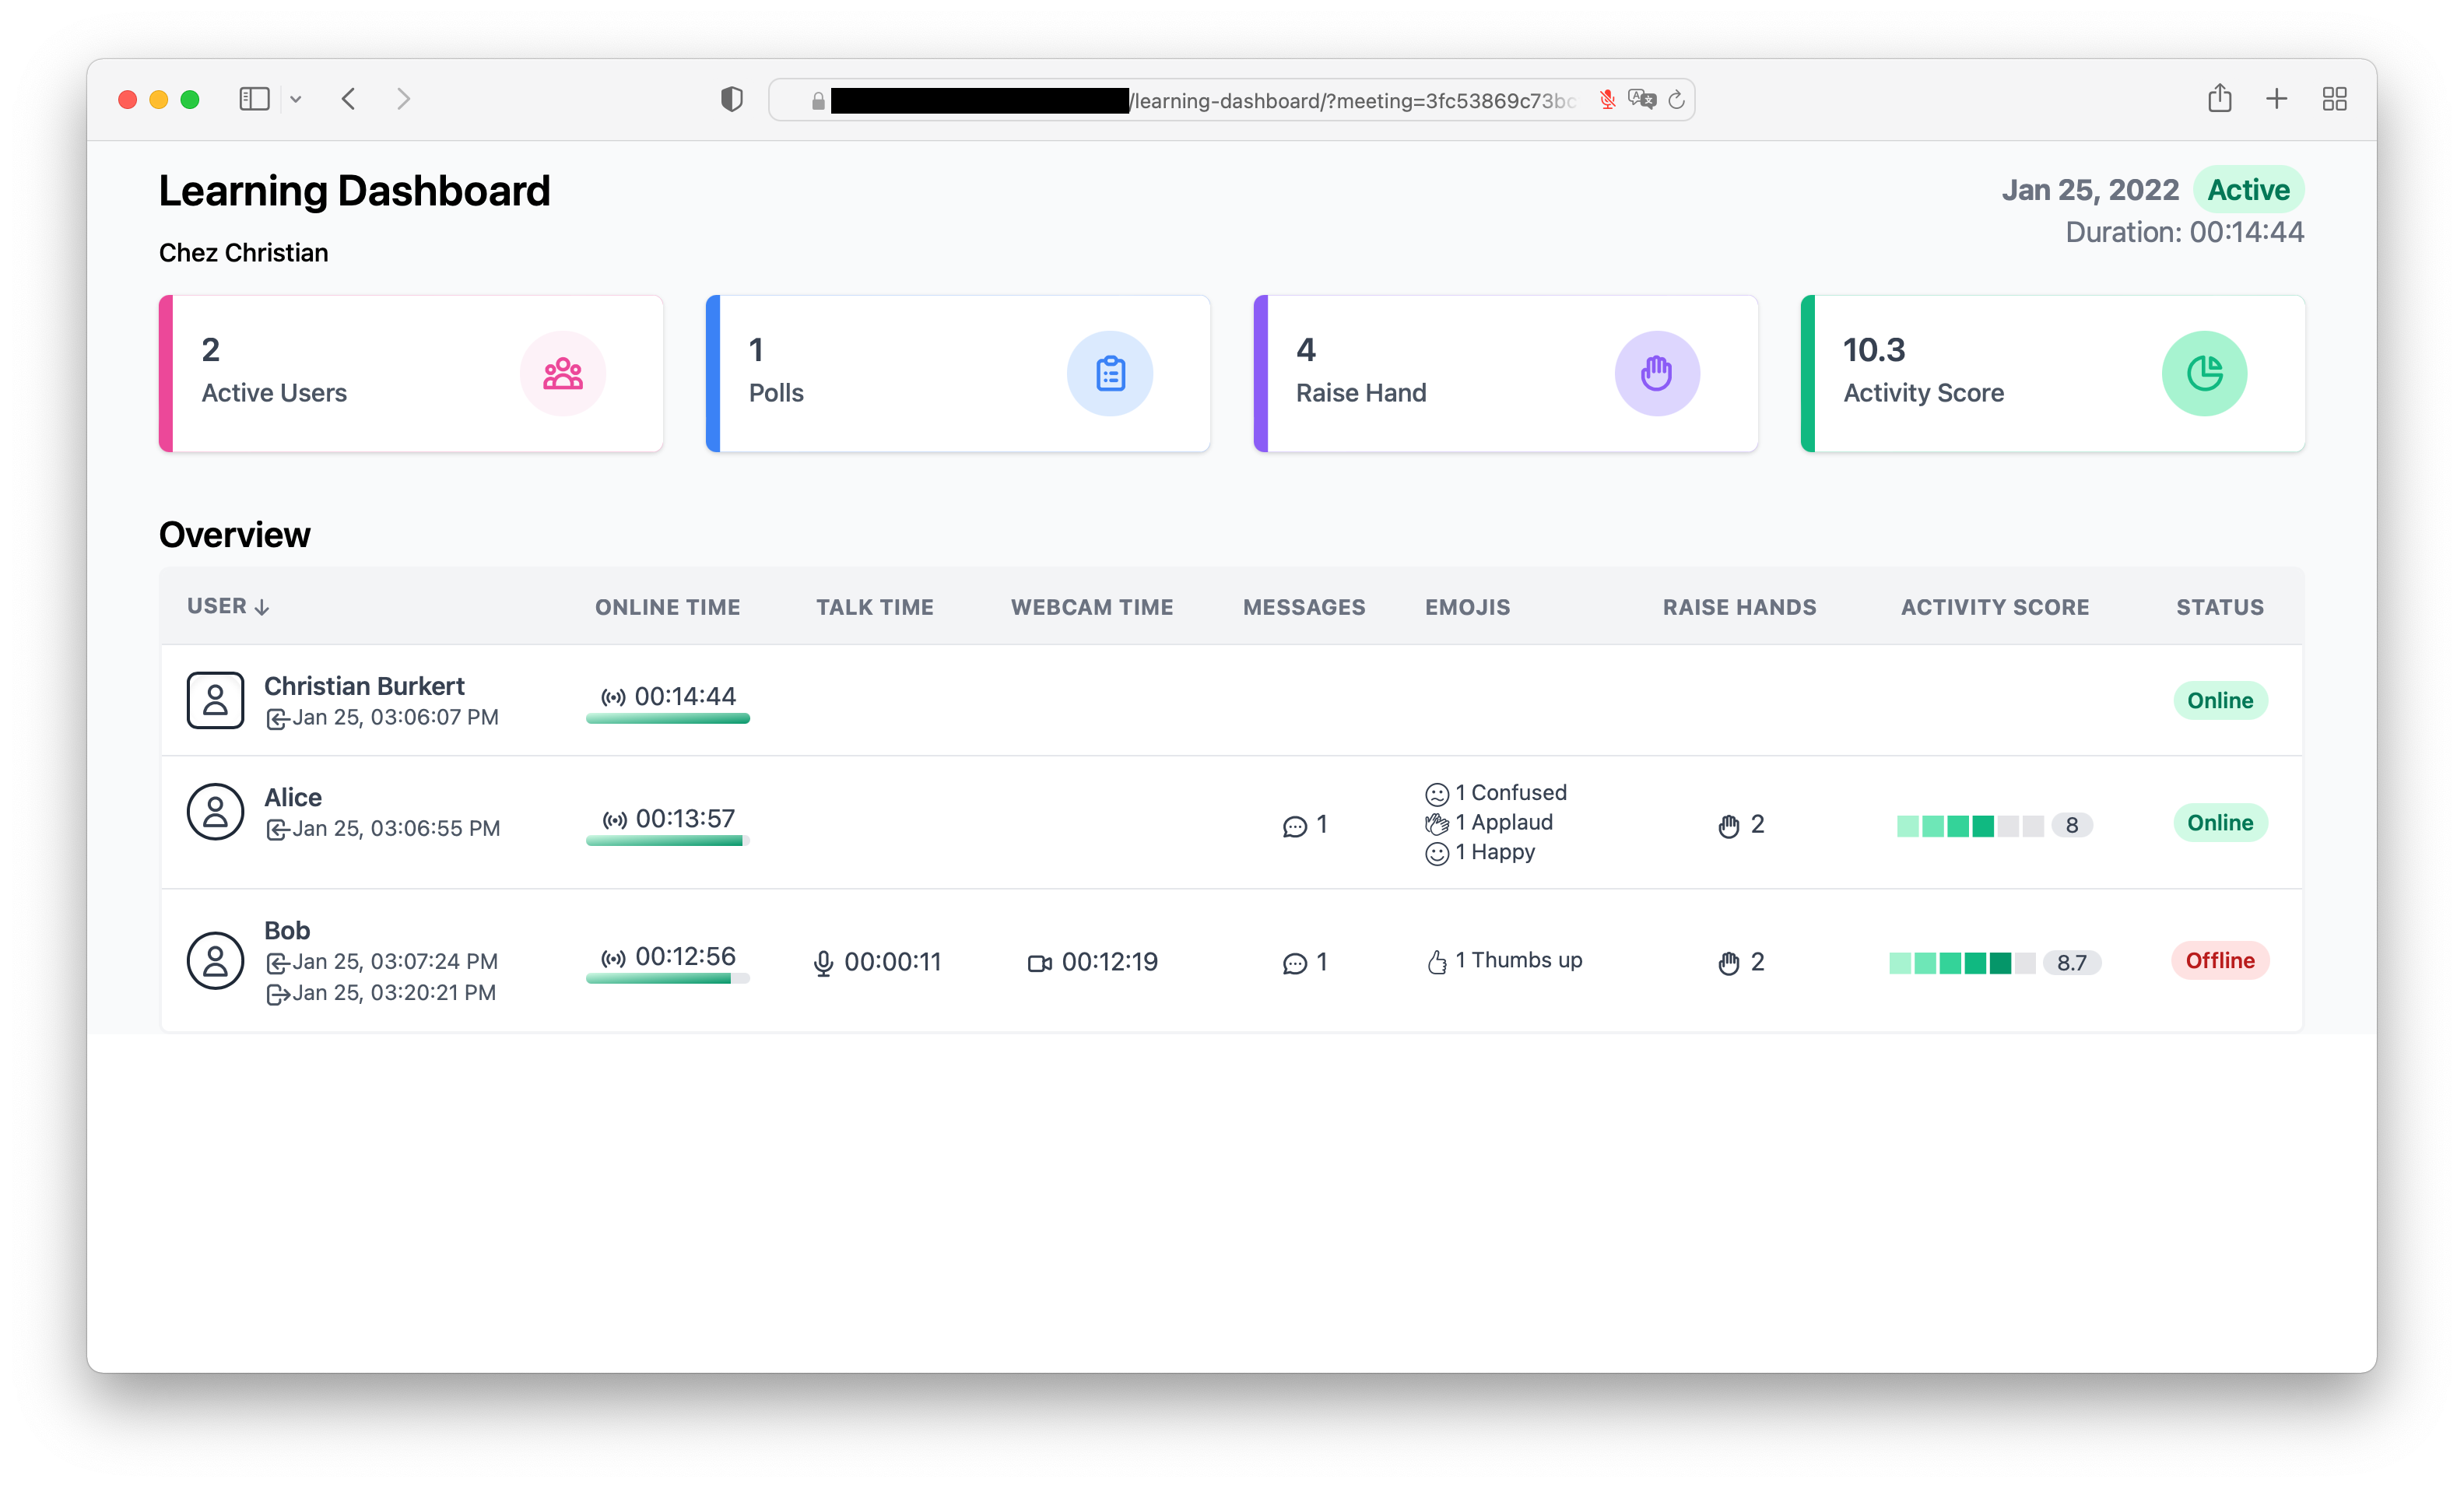The height and width of the screenshot is (1488, 2464).
Task: Select the Activity Score card
Action: pos(2053,373)
